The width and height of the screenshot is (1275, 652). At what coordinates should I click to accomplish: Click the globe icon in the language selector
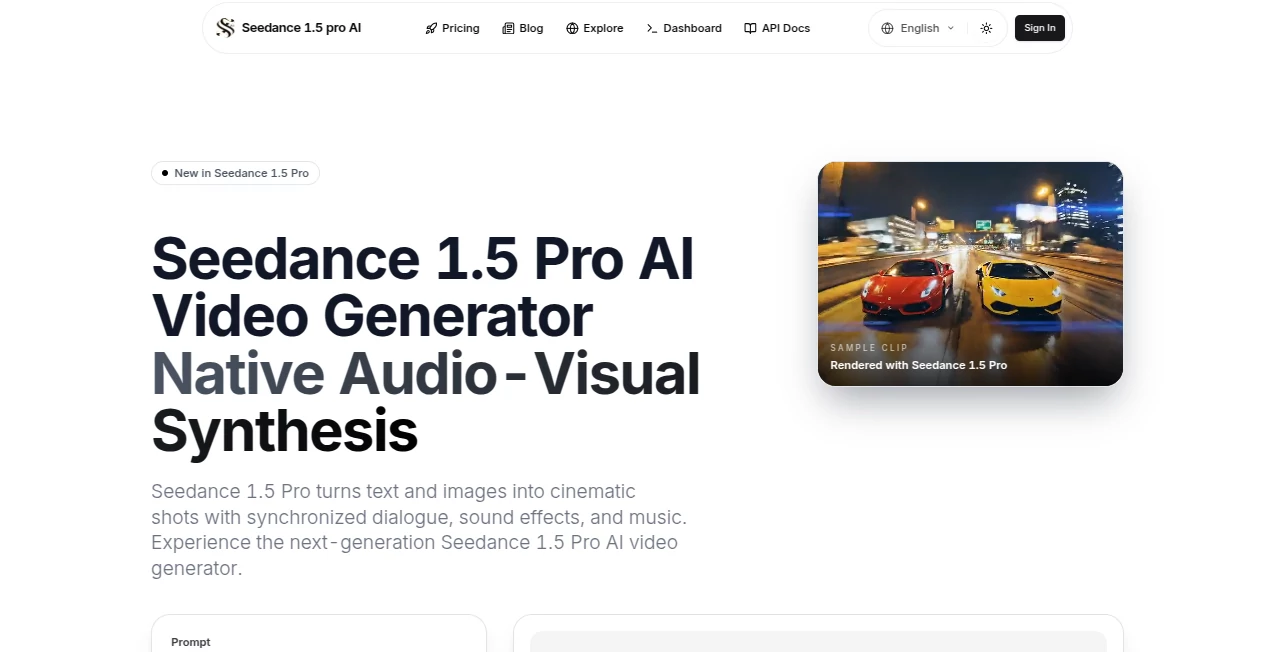[886, 28]
